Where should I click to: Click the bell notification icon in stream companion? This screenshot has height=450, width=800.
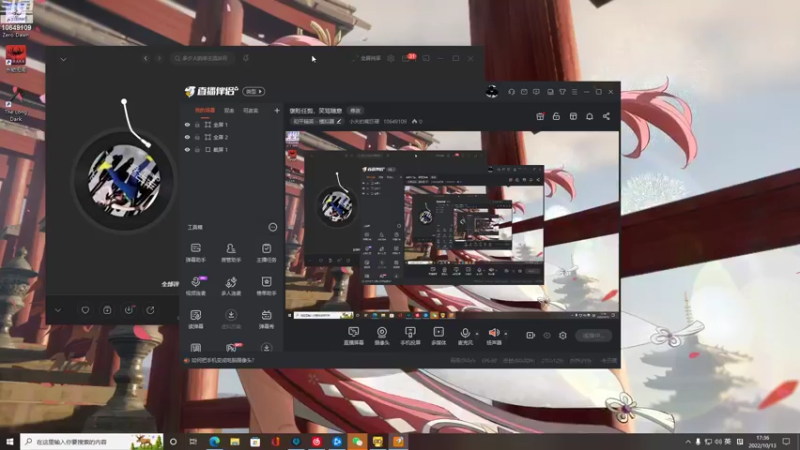point(589,116)
